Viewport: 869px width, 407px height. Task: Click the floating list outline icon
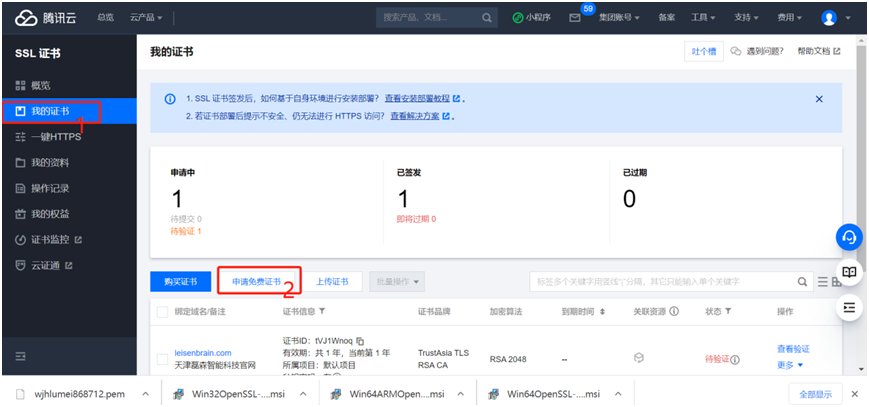point(849,307)
